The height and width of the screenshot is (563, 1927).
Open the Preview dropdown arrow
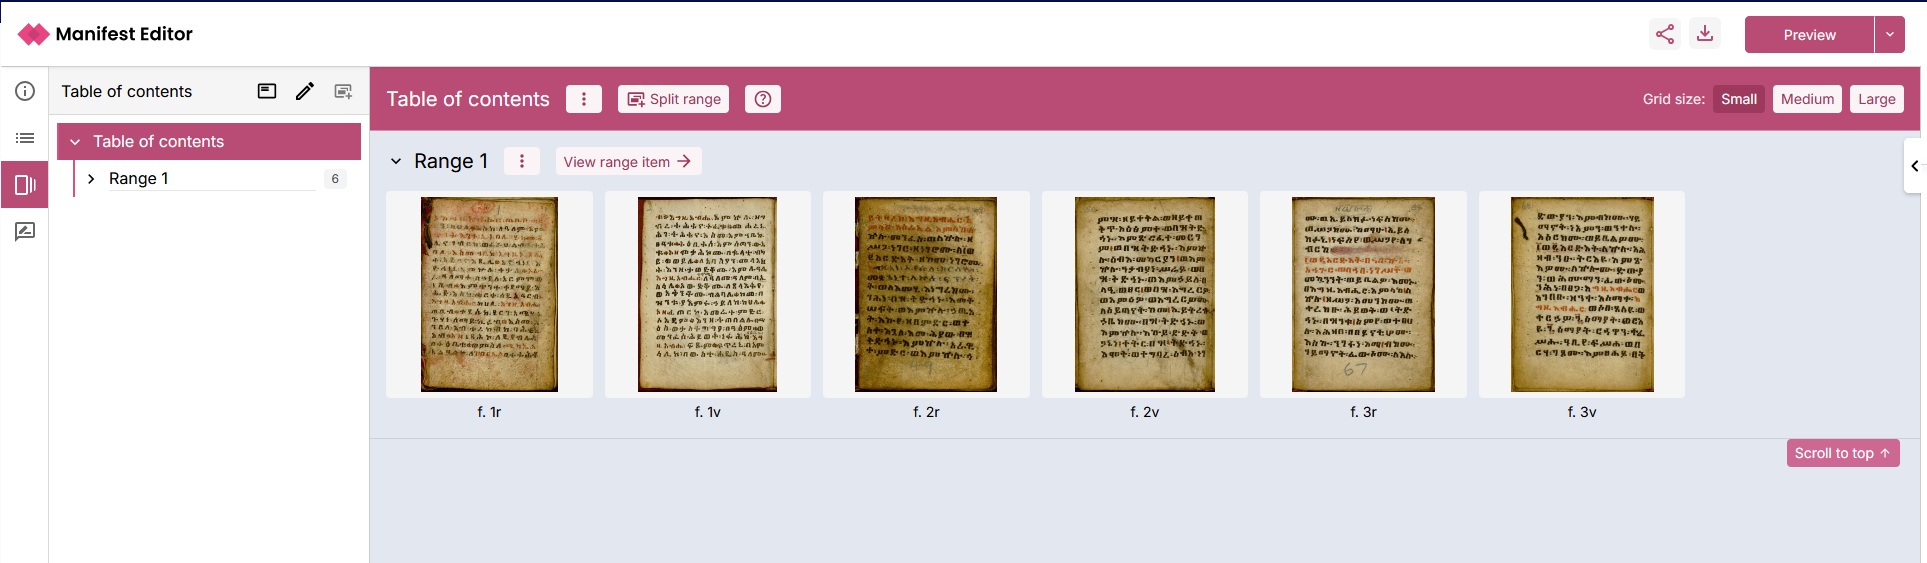coord(1889,34)
